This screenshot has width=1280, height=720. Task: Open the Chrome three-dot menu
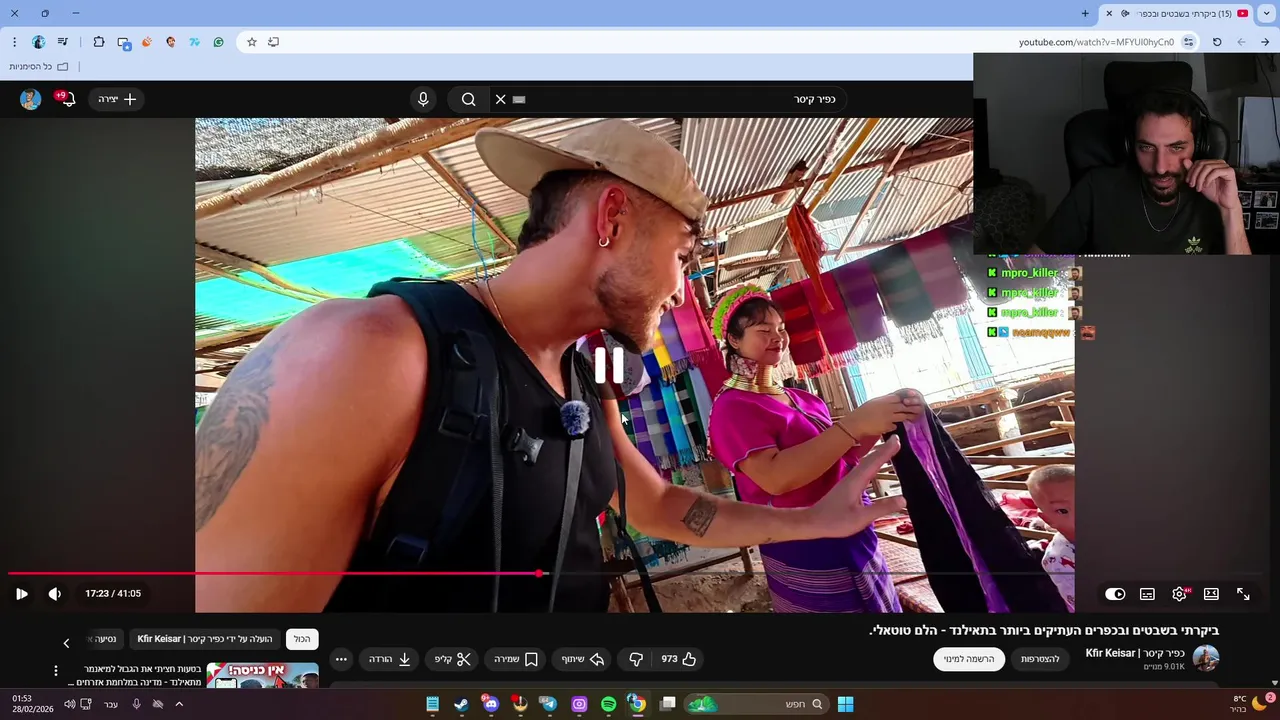tap(14, 42)
